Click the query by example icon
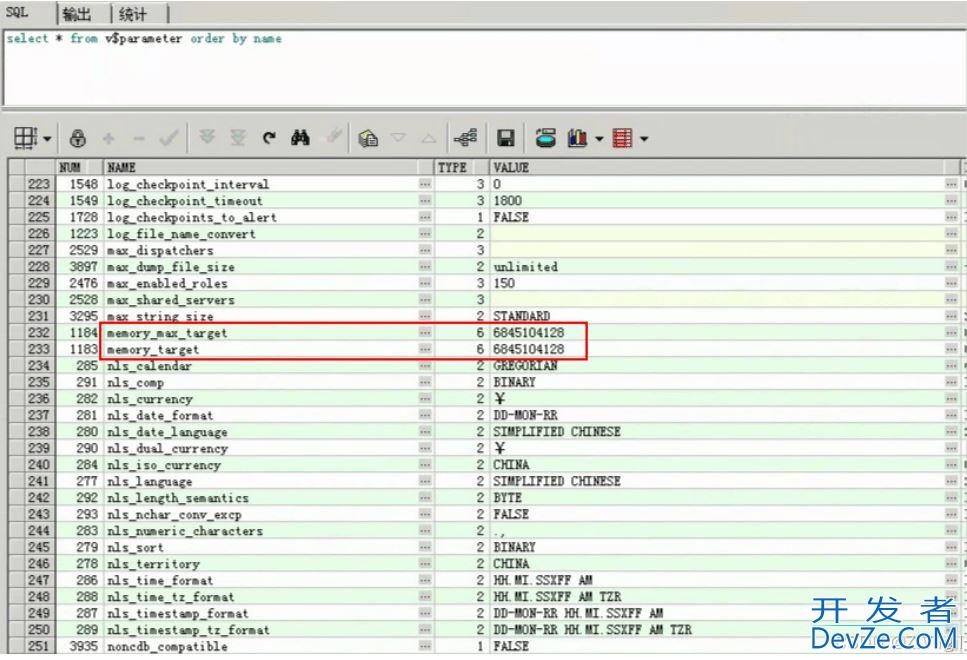Image resolution: width=967 pixels, height=660 pixels. click(x=368, y=138)
